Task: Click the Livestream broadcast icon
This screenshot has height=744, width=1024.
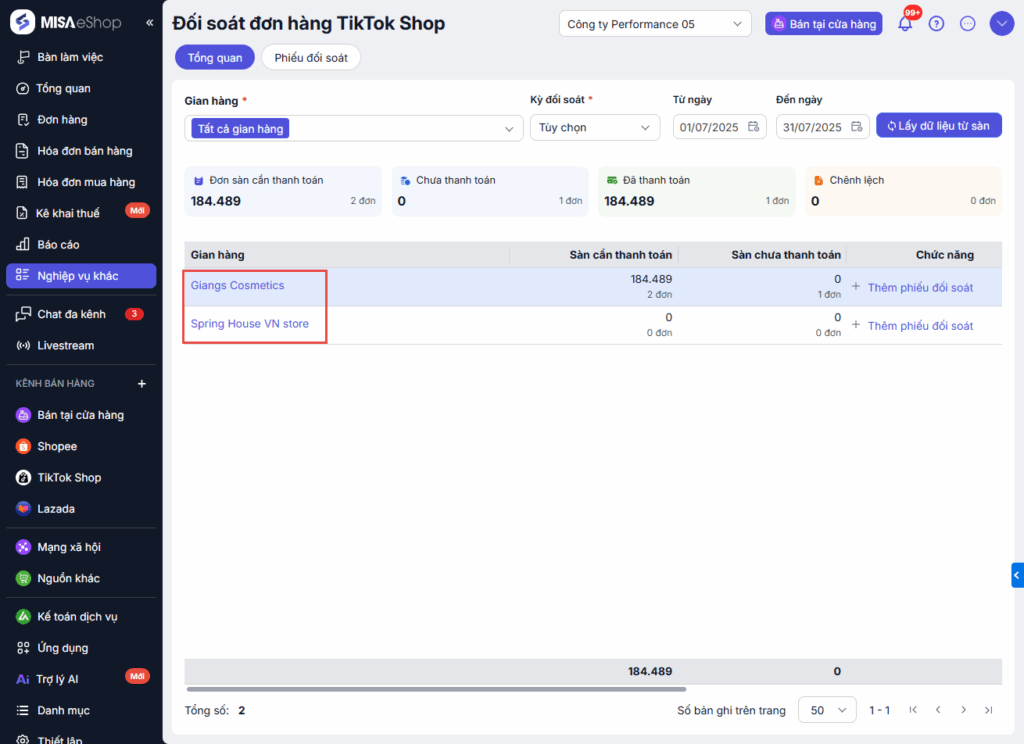Action: pyautogui.click(x=23, y=346)
